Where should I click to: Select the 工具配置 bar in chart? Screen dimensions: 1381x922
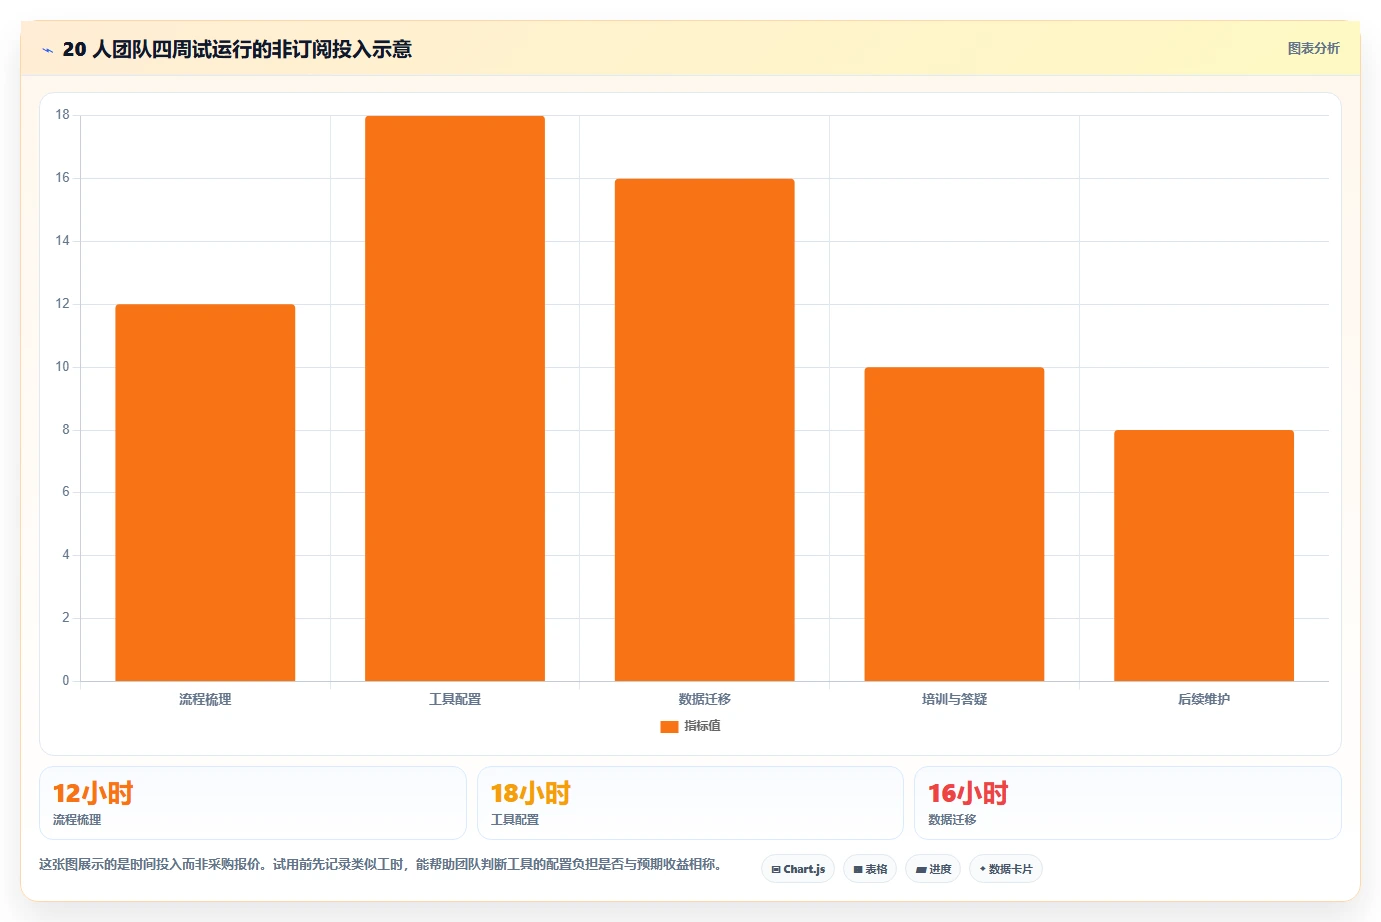pos(455,399)
